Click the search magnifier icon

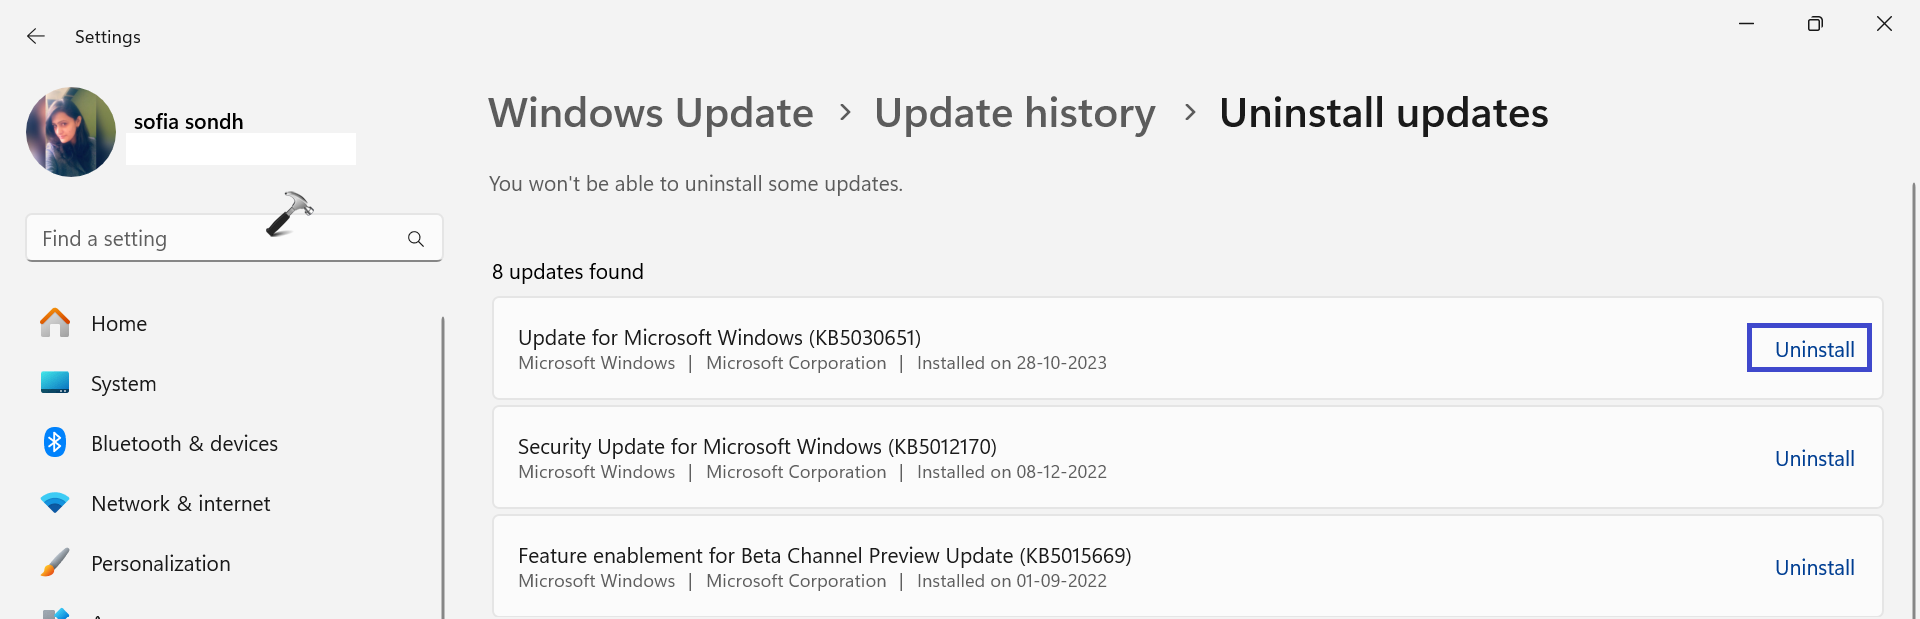pyautogui.click(x=416, y=239)
